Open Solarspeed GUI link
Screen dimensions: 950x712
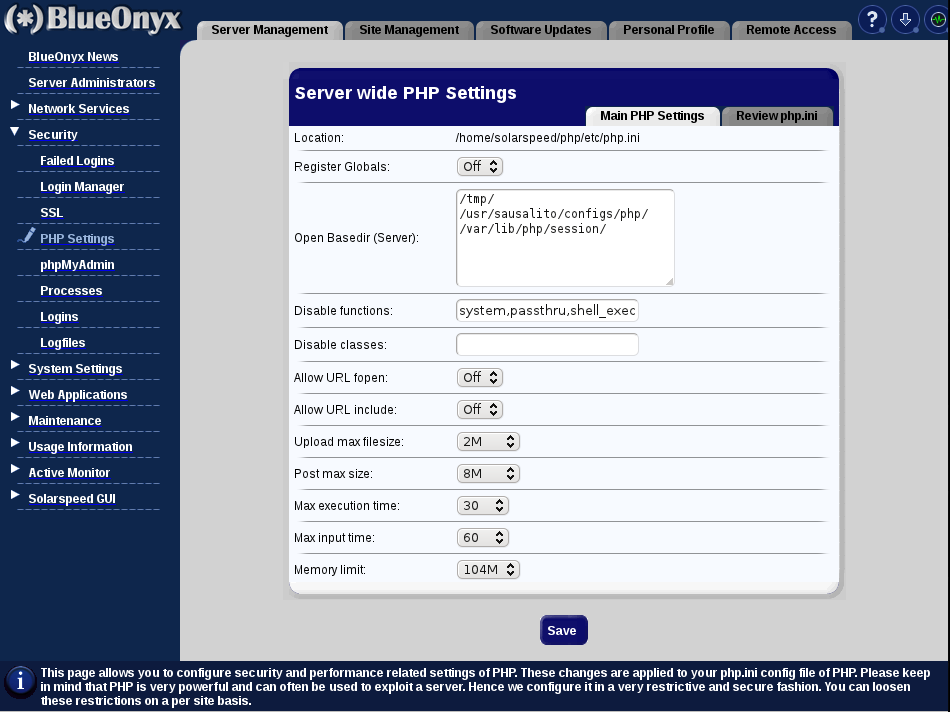[x=71, y=500]
